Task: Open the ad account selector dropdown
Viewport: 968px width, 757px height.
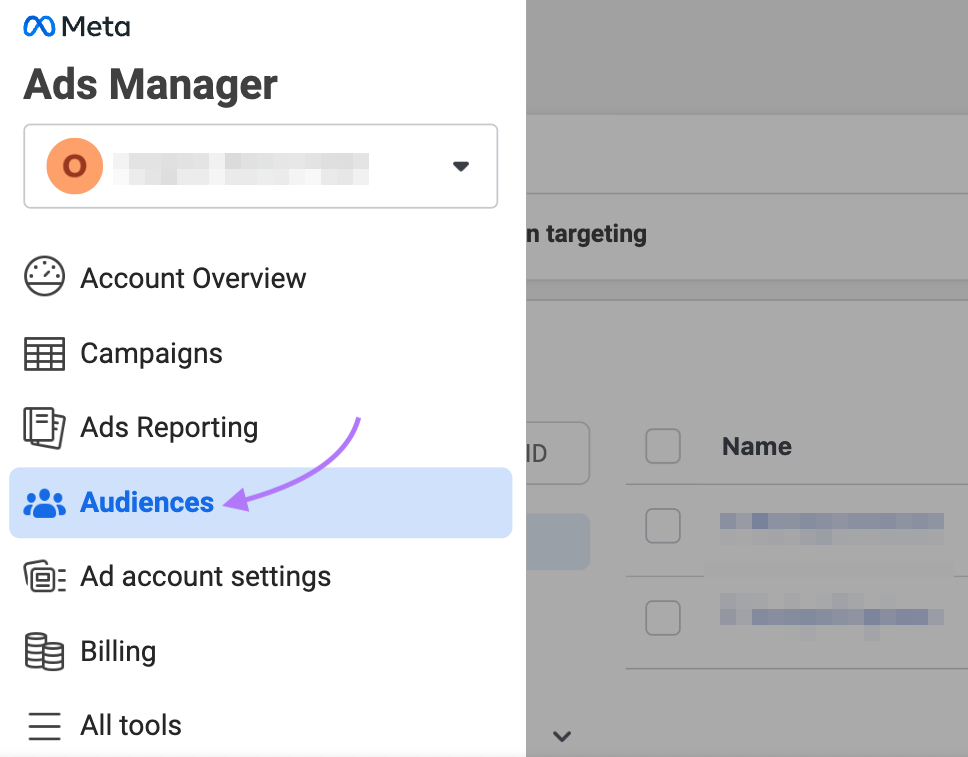Action: click(x=260, y=166)
